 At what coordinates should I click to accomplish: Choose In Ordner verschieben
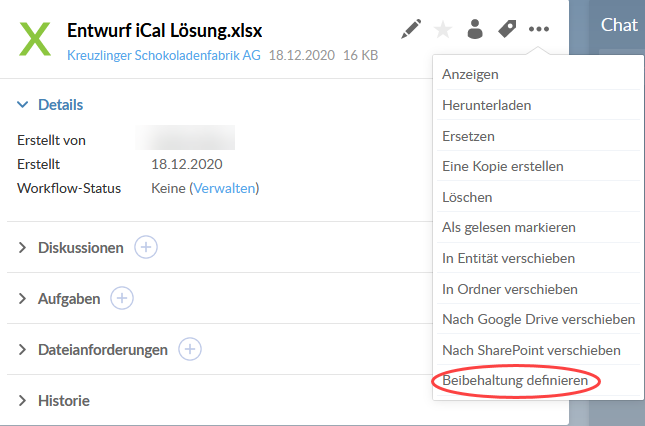pyautogui.click(x=538, y=289)
